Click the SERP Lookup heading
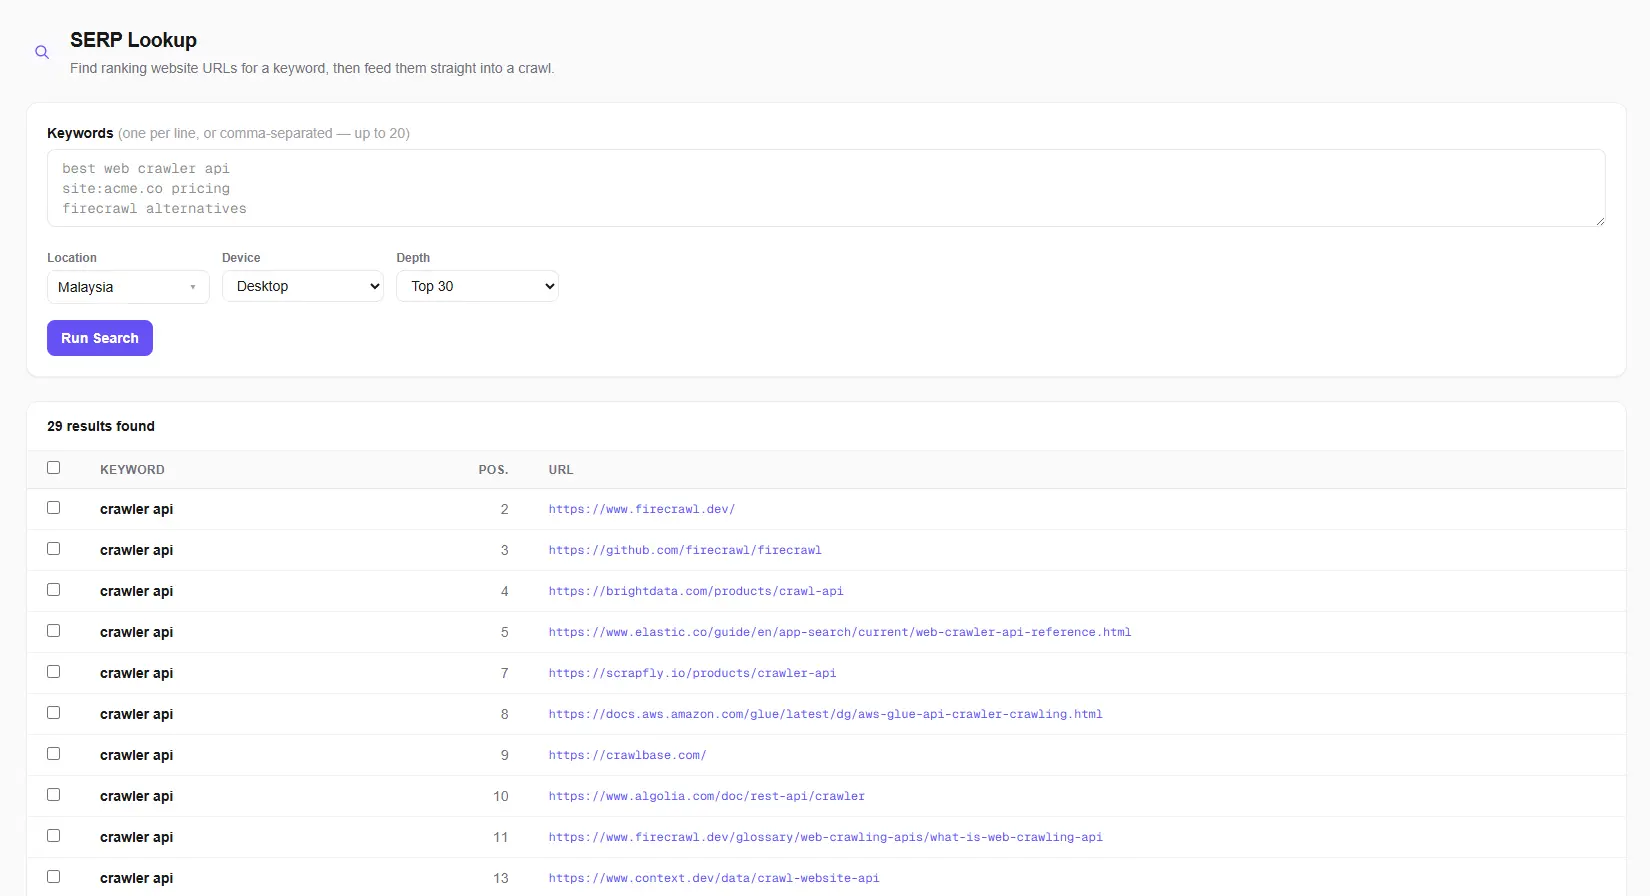The height and width of the screenshot is (896, 1650). [x=133, y=40]
